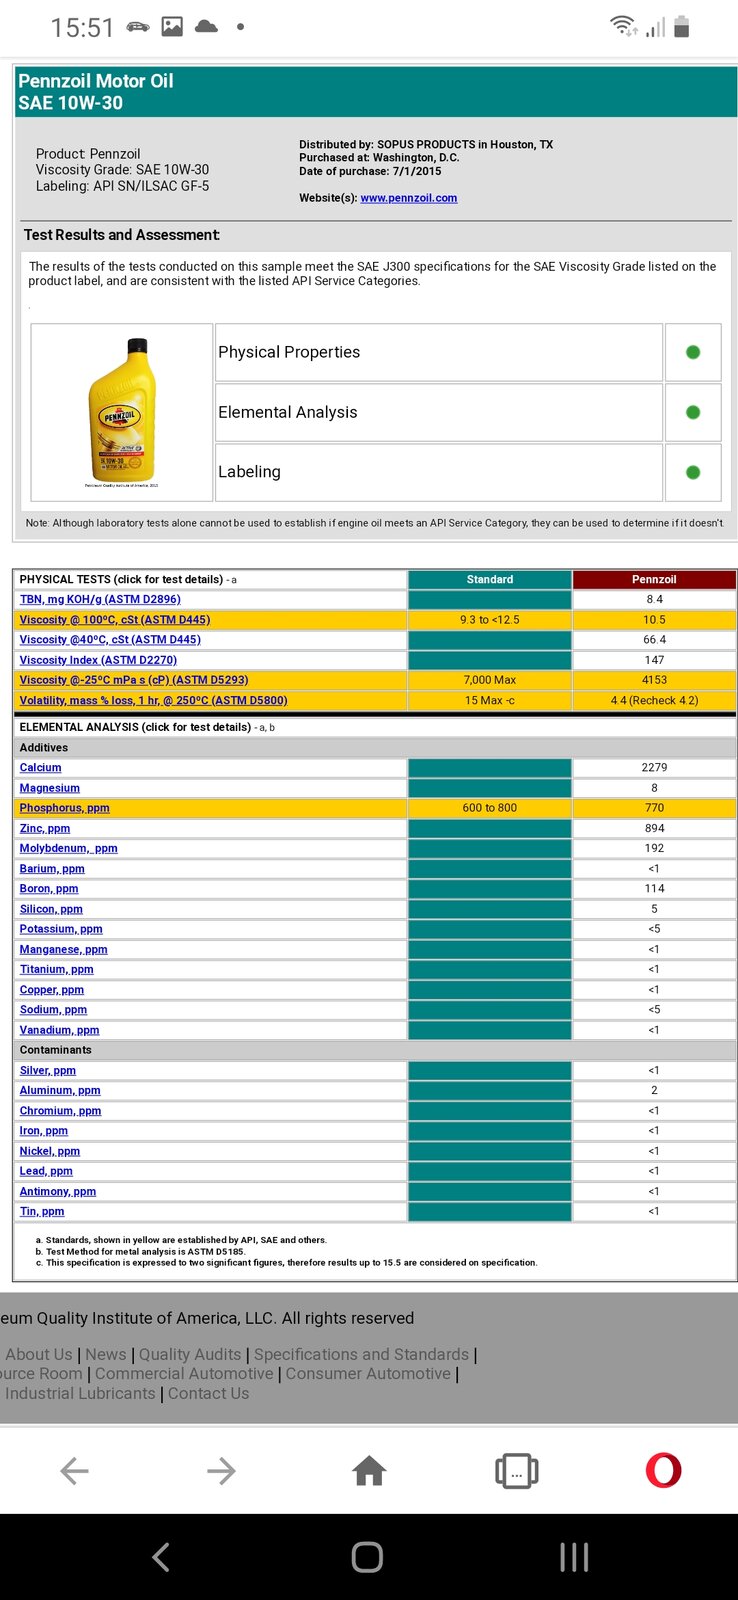This screenshot has width=738, height=1600.
Task: Open the Opera menu
Action: [664, 1470]
